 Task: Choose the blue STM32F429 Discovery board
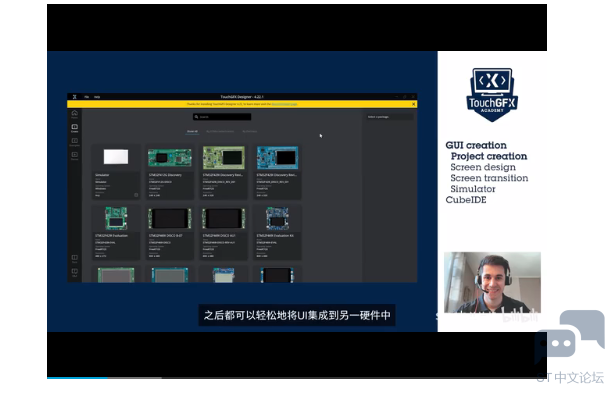[x=277, y=158]
